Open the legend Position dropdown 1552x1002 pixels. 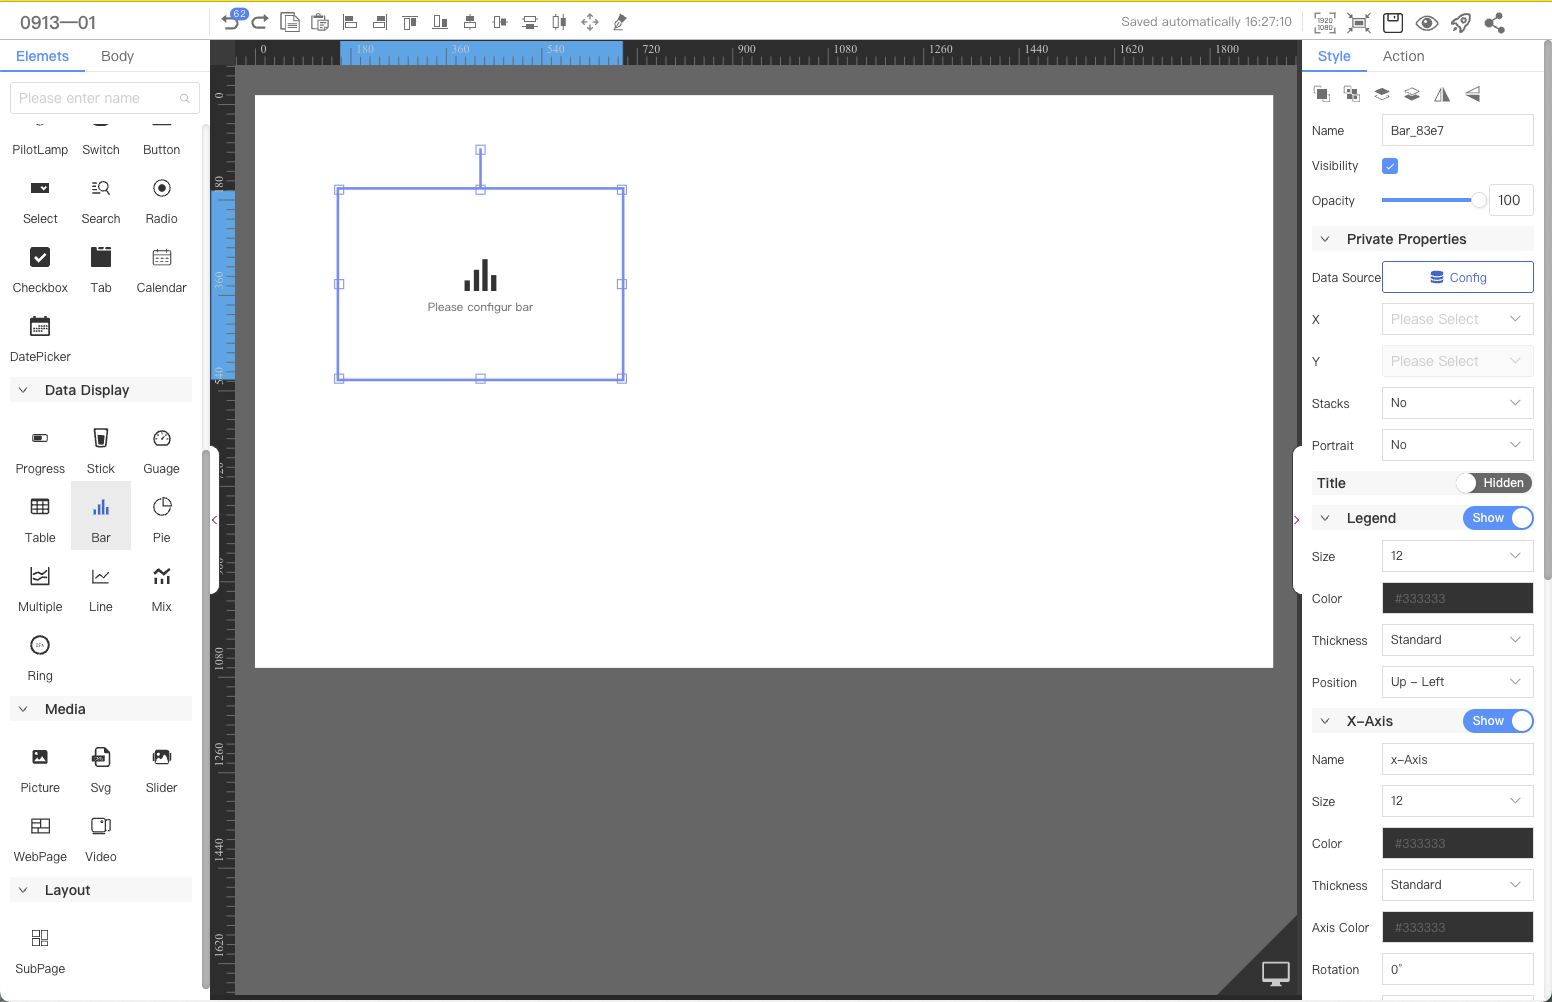[x=1457, y=682]
